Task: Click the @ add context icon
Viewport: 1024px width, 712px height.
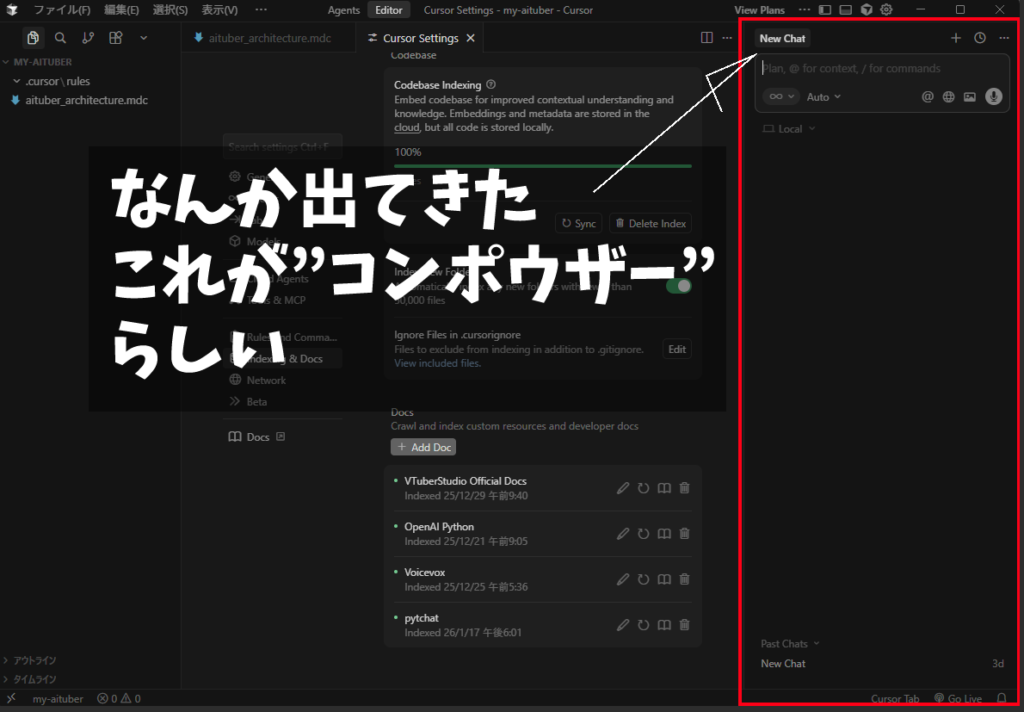Action: 927,97
